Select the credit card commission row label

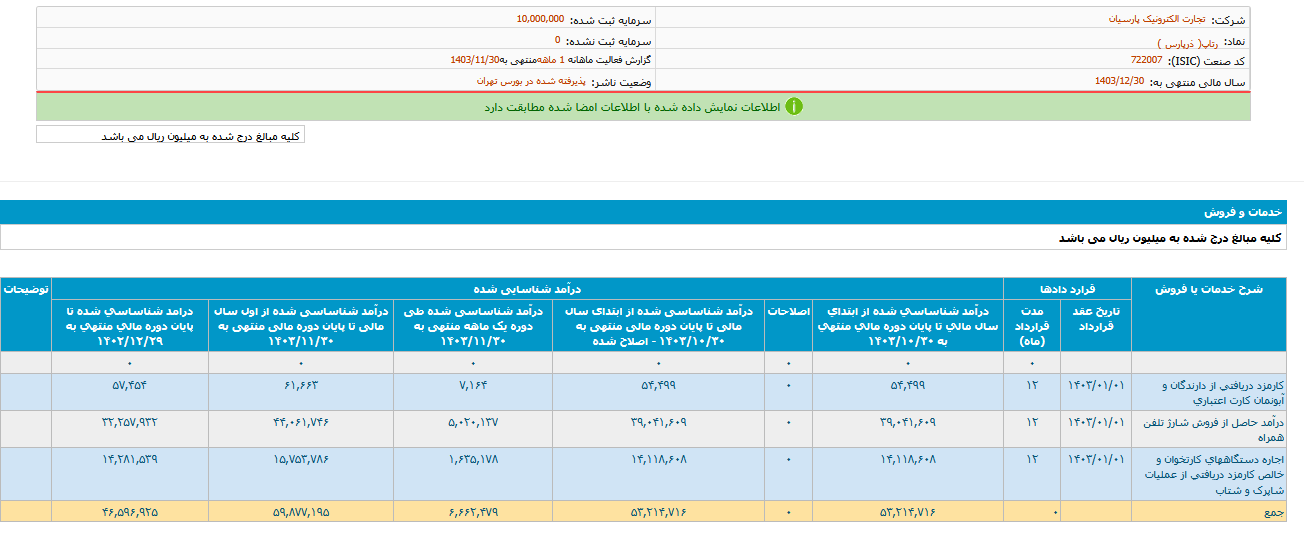coord(1208,391)
